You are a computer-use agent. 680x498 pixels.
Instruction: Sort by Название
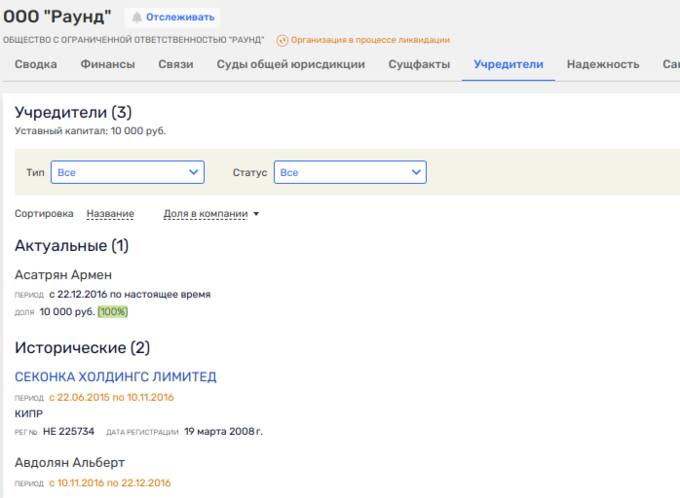point(110,213)
